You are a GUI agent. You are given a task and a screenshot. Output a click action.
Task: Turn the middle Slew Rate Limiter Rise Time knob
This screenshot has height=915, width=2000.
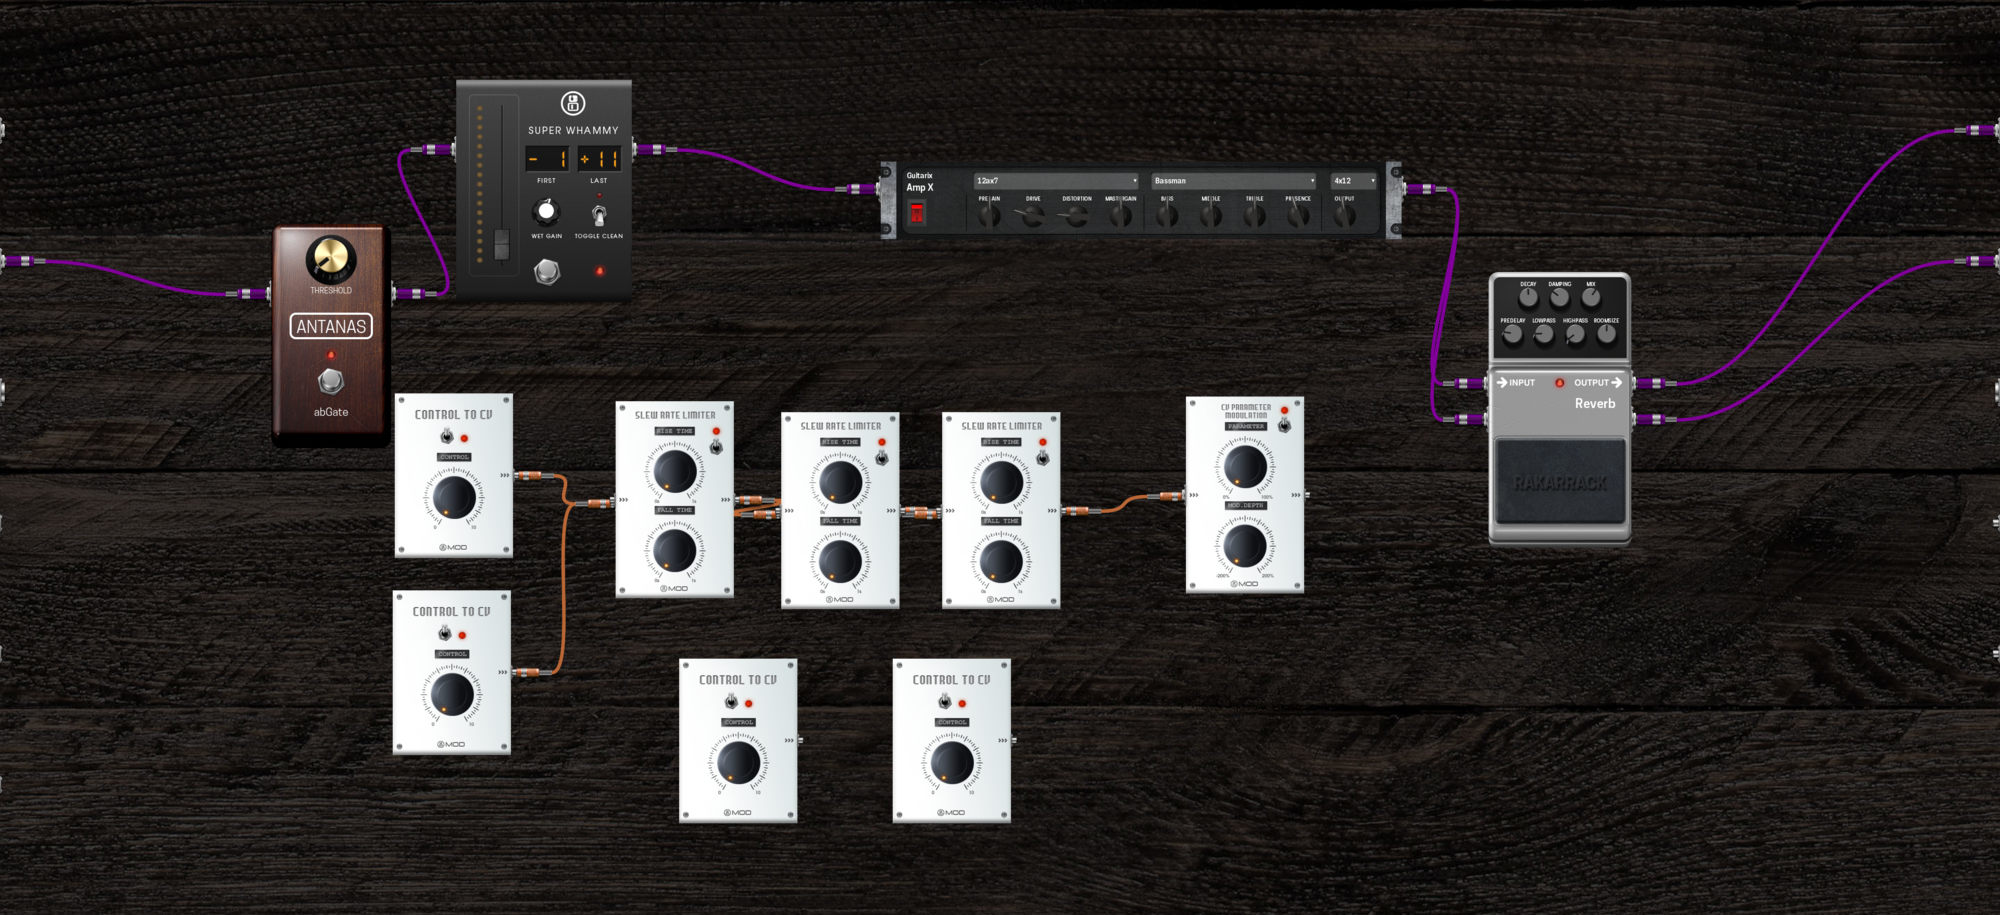(840, 481)
